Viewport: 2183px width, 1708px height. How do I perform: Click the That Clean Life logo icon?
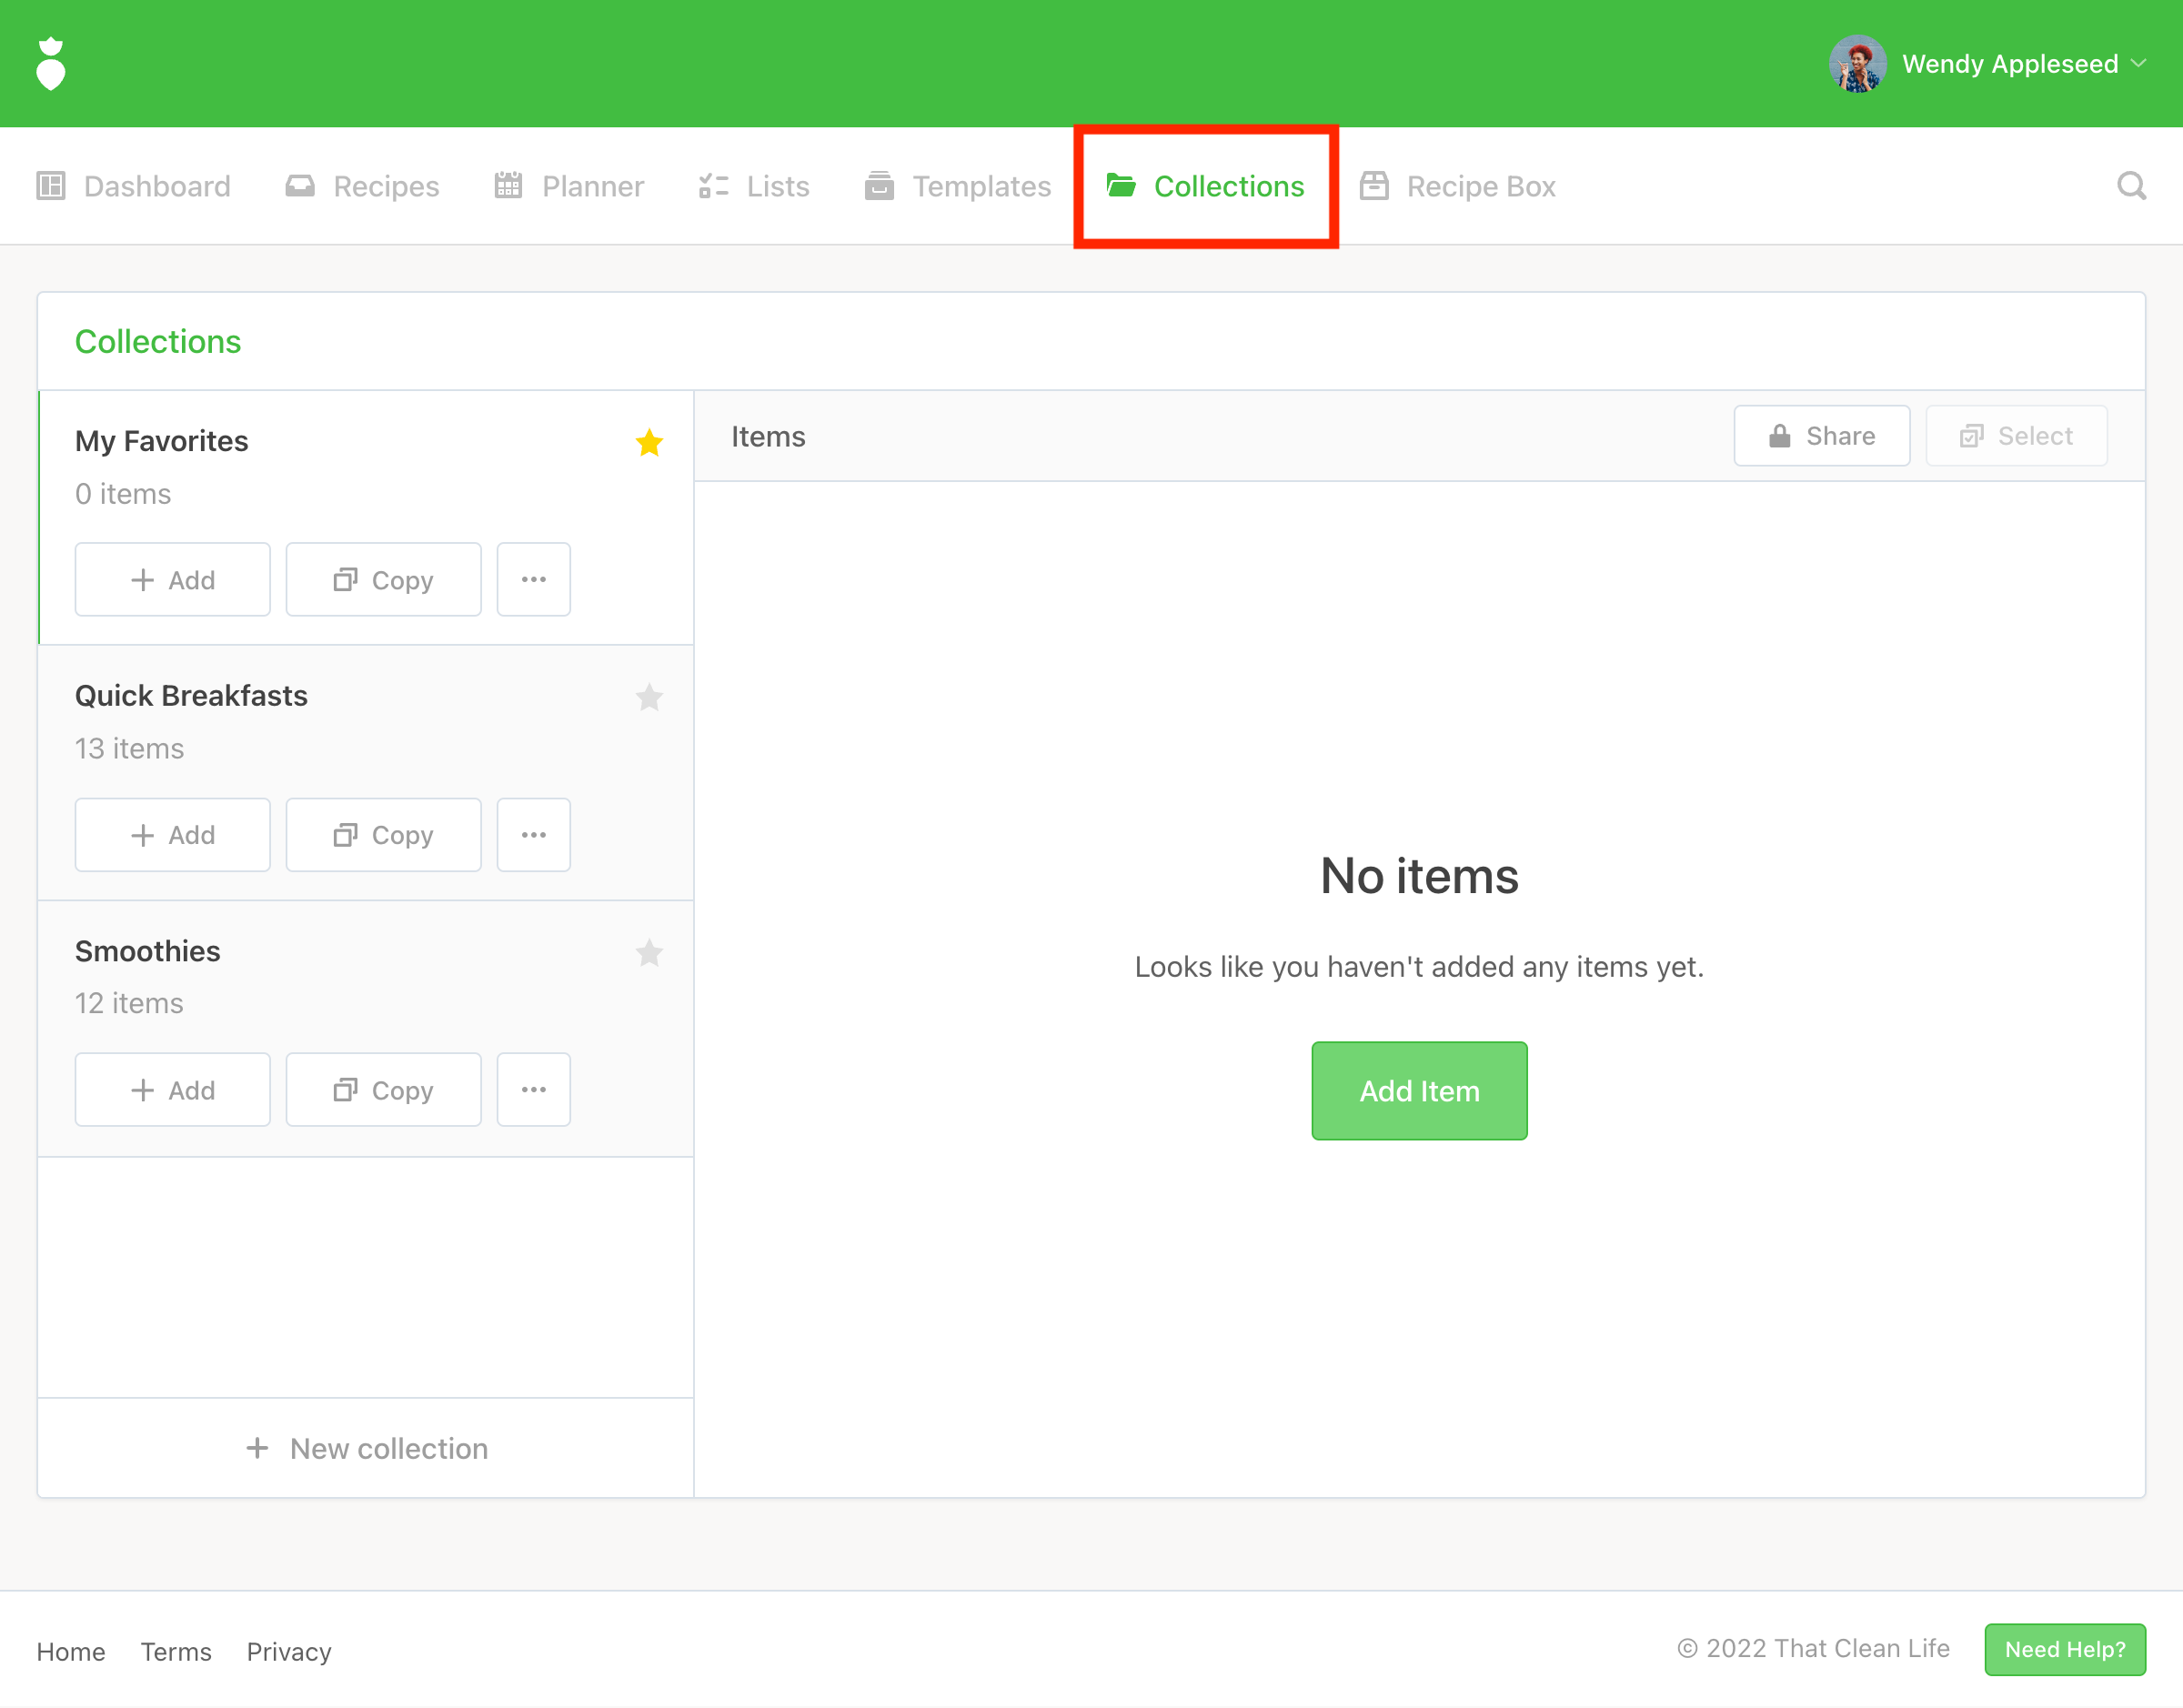click(x=51, y=64)
